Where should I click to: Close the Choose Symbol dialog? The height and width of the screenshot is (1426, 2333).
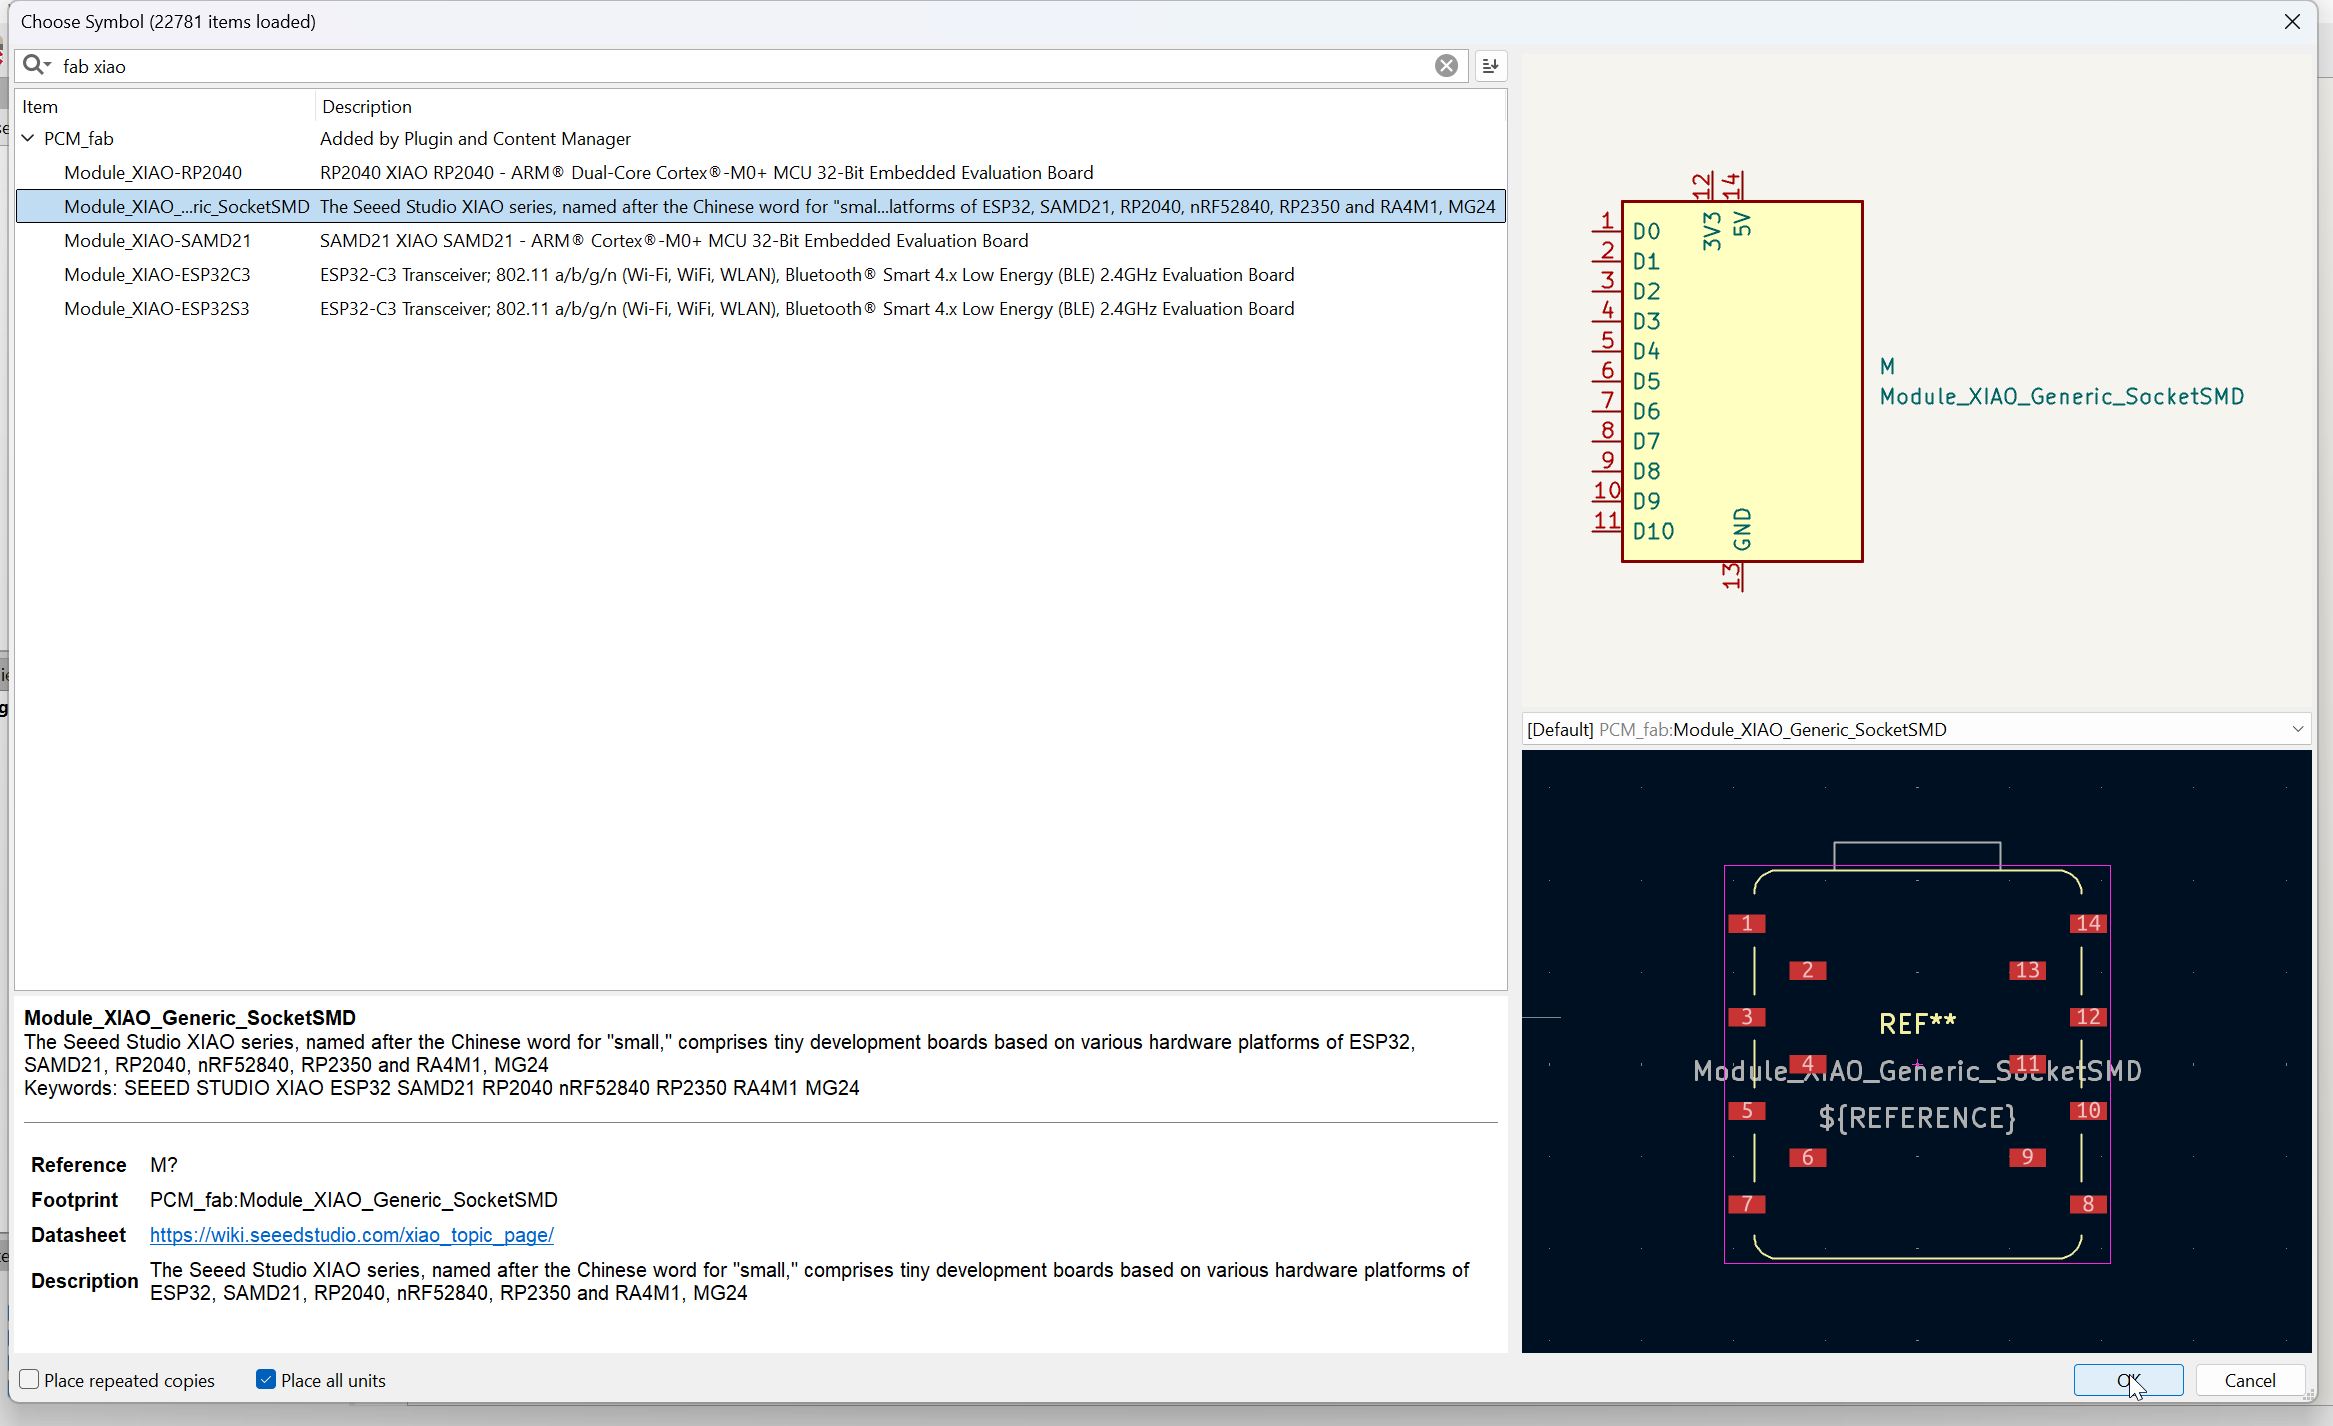(x=2292, y=22)
